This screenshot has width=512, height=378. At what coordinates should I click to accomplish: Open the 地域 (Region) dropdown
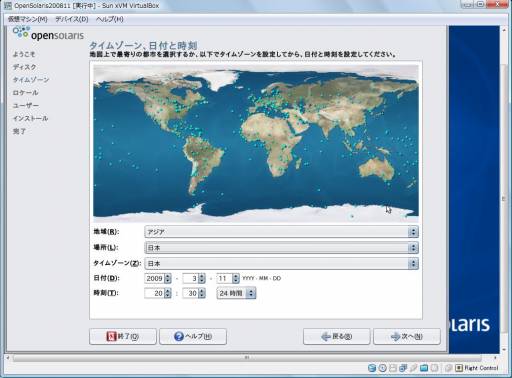click(x=281, y=232)
